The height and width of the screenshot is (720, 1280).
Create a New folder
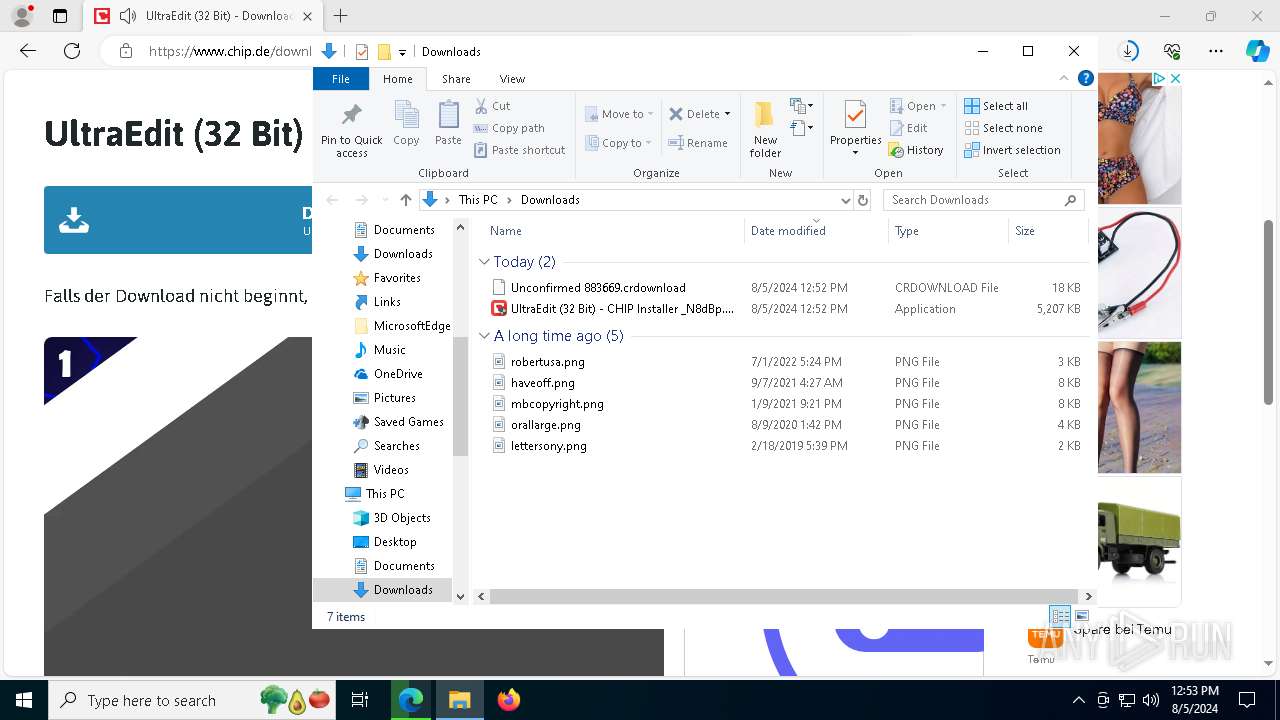point(765,129)
